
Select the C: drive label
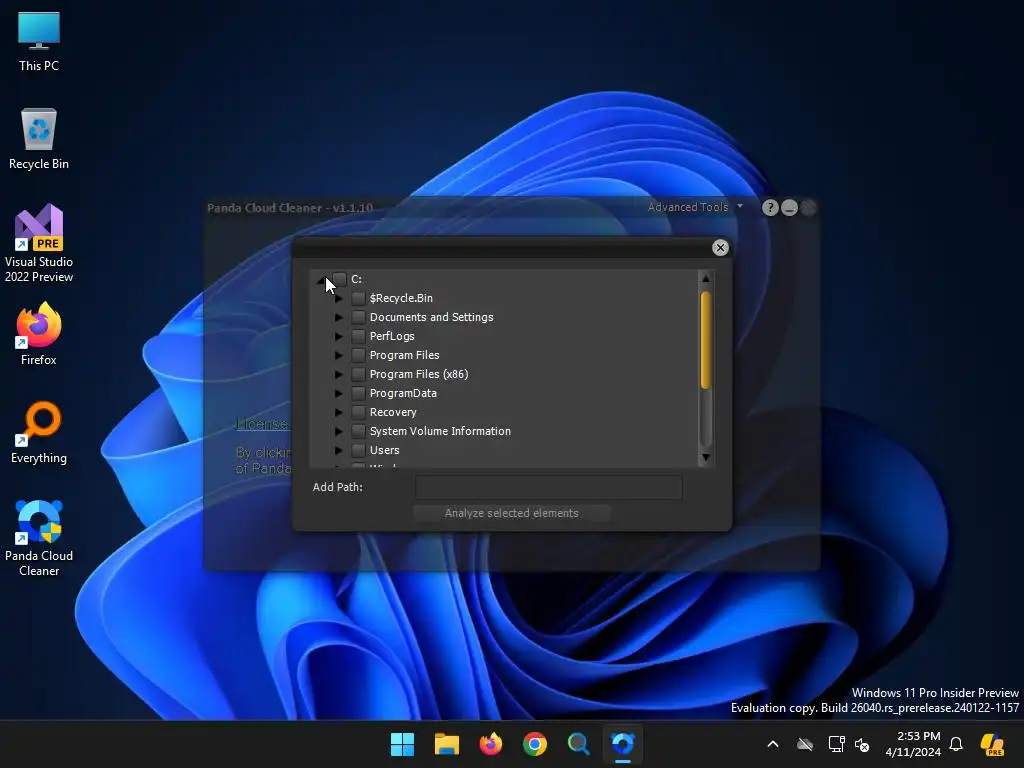click(357, 279)
